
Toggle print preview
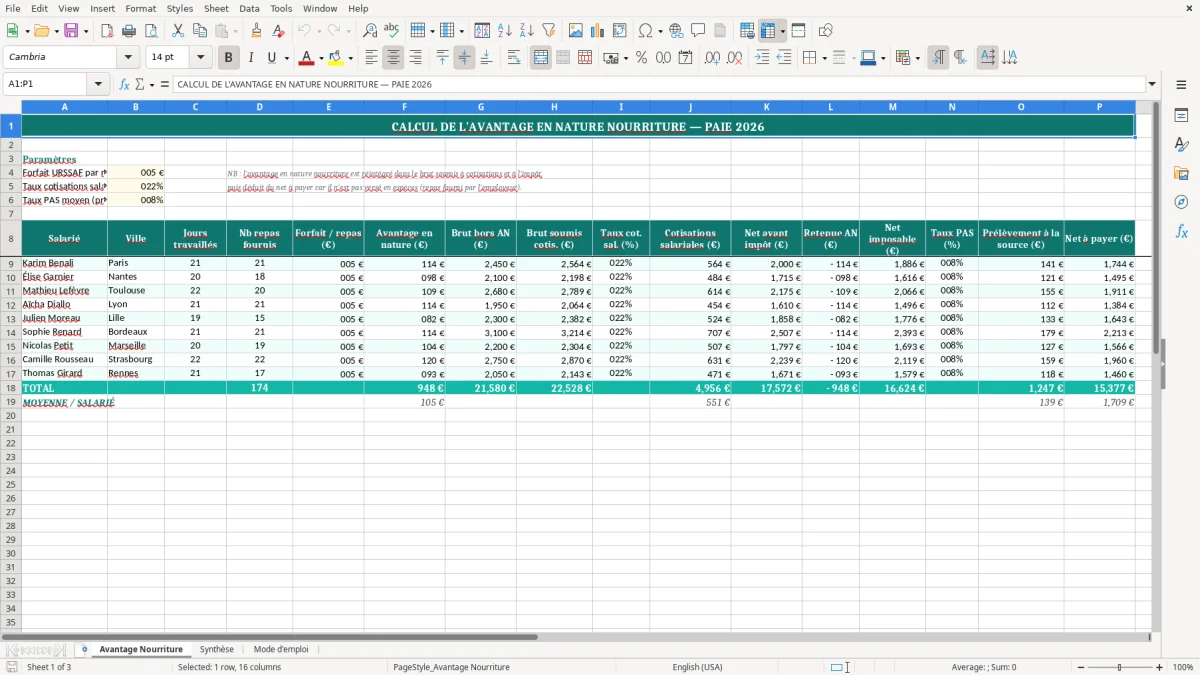point(151,31)
